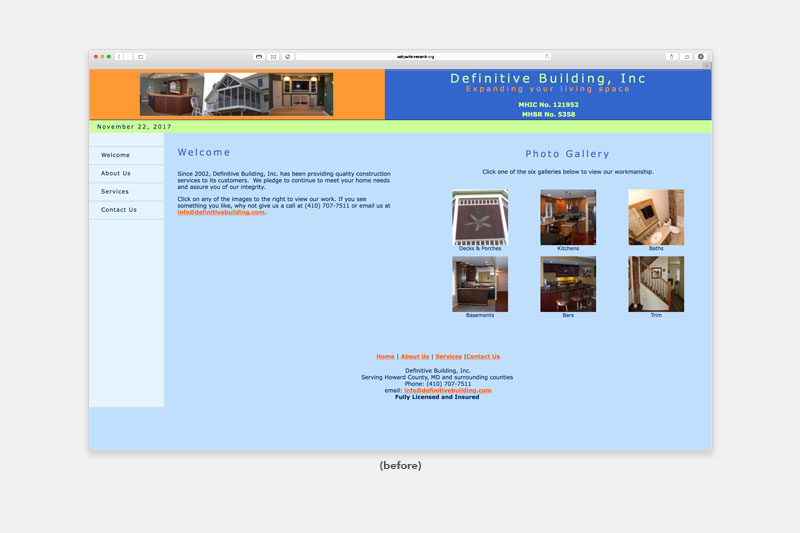Screen dimensions: 800x533
Task: Select About Us in the sidebar menu
Action: [x=115, y=173]
